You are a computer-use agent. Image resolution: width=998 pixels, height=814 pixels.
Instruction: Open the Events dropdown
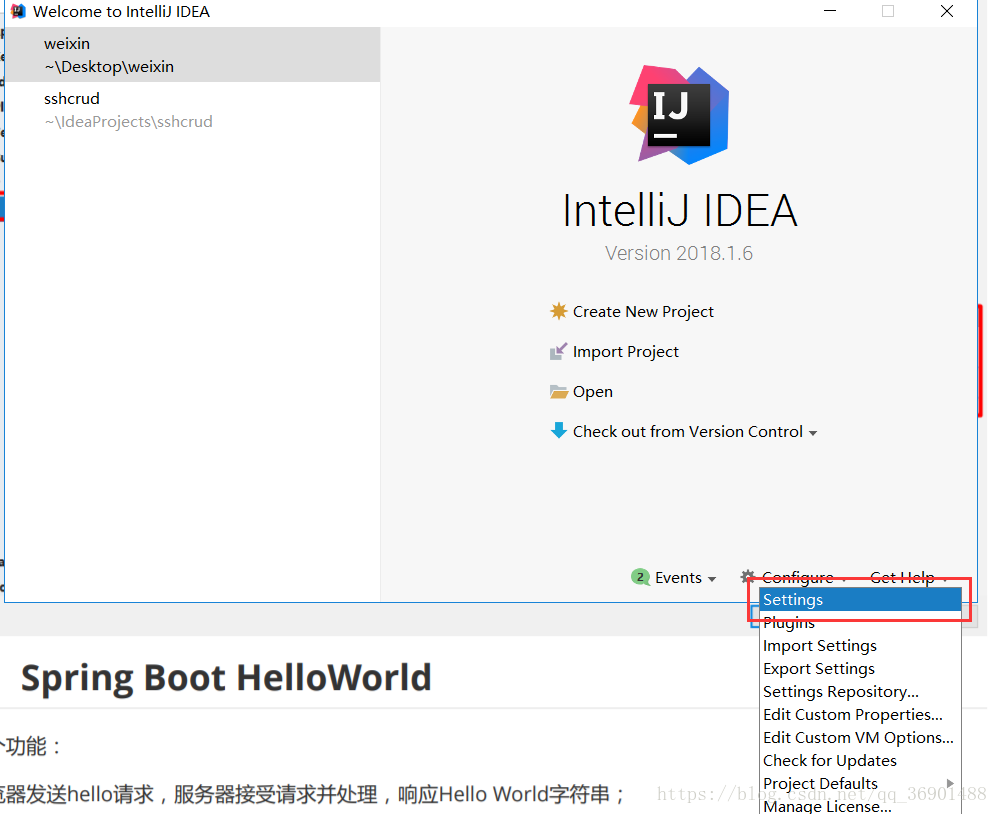coord(685,577)
